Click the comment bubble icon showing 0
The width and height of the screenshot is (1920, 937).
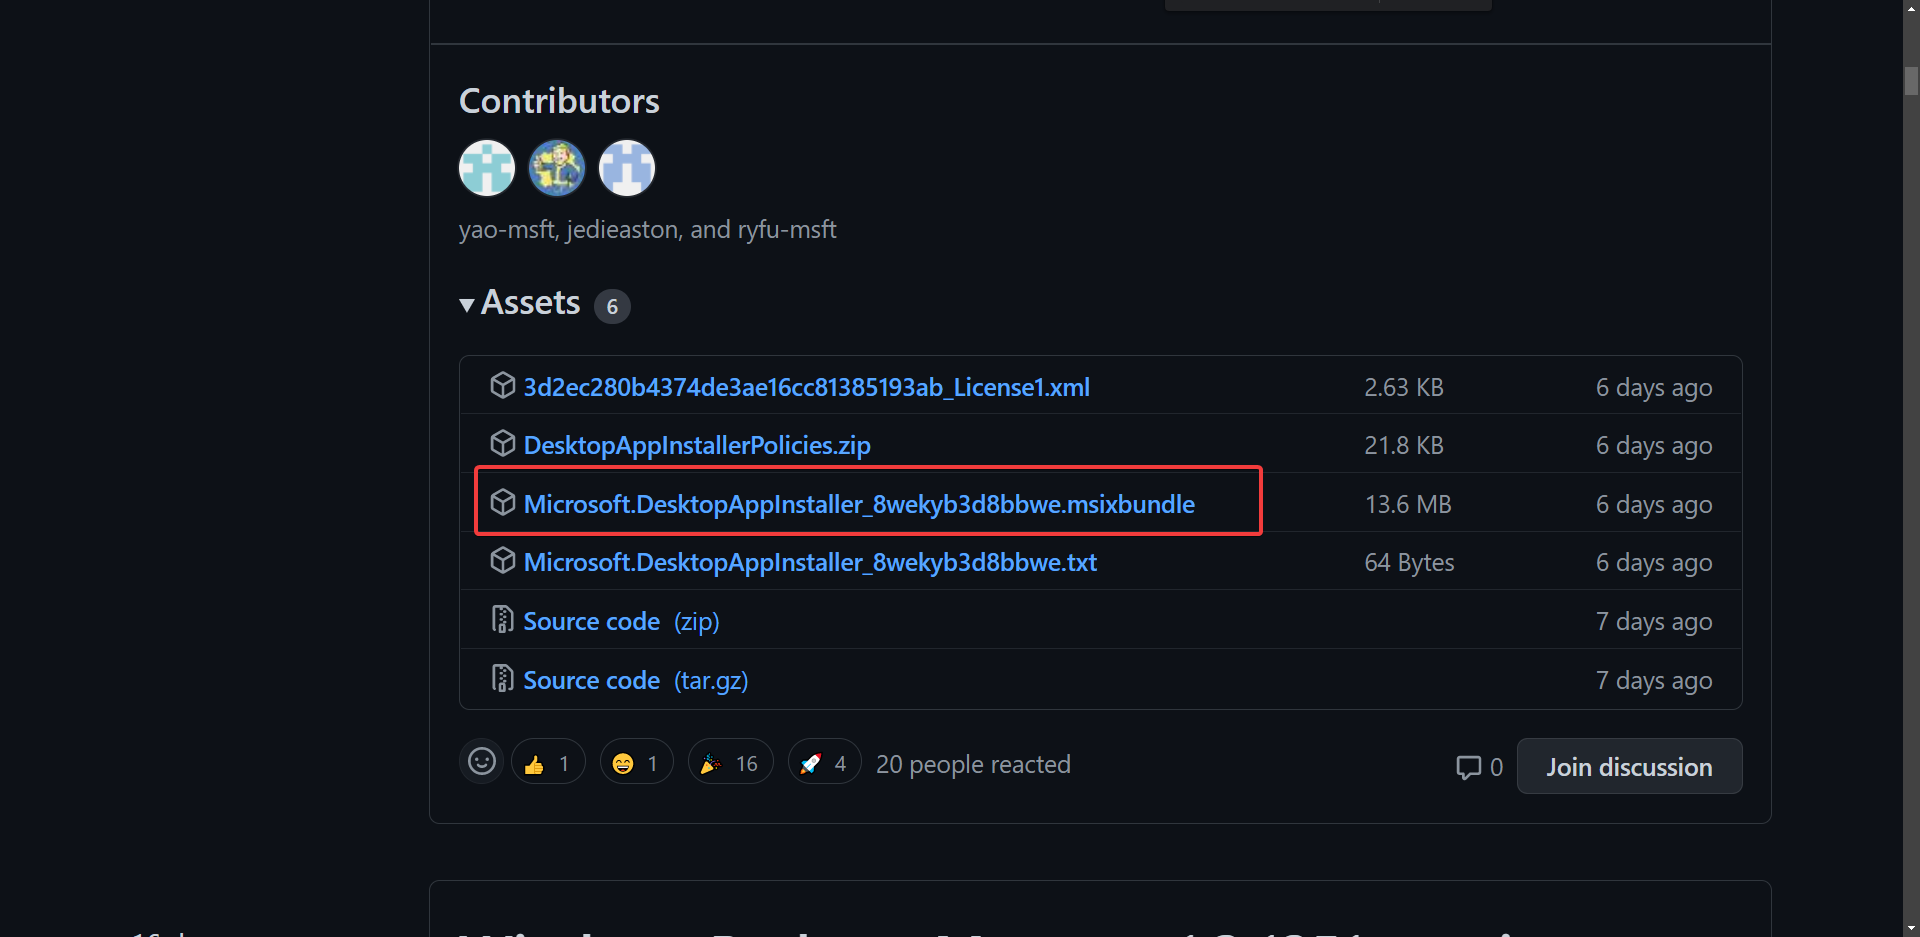coord(1468,767)
